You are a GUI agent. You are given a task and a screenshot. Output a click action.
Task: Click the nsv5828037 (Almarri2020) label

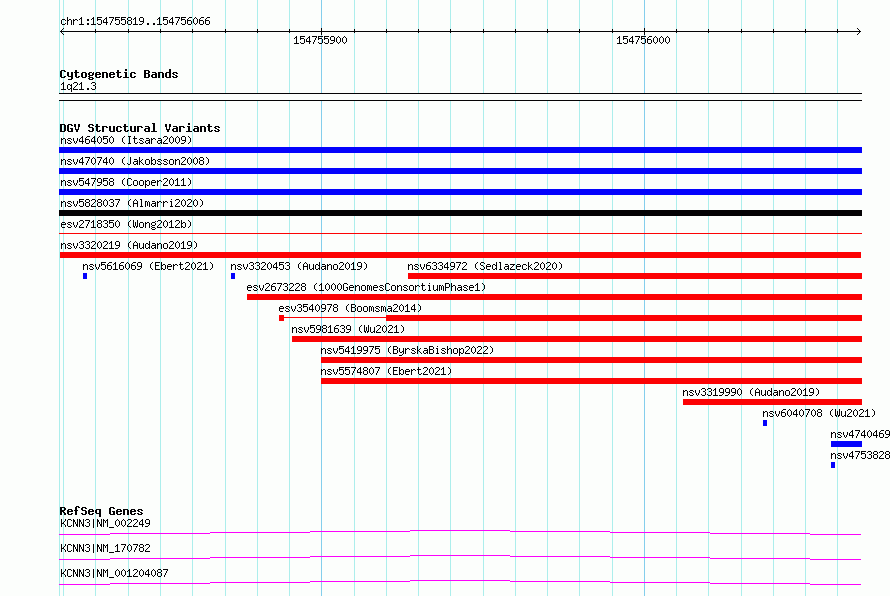pos(132,203)
